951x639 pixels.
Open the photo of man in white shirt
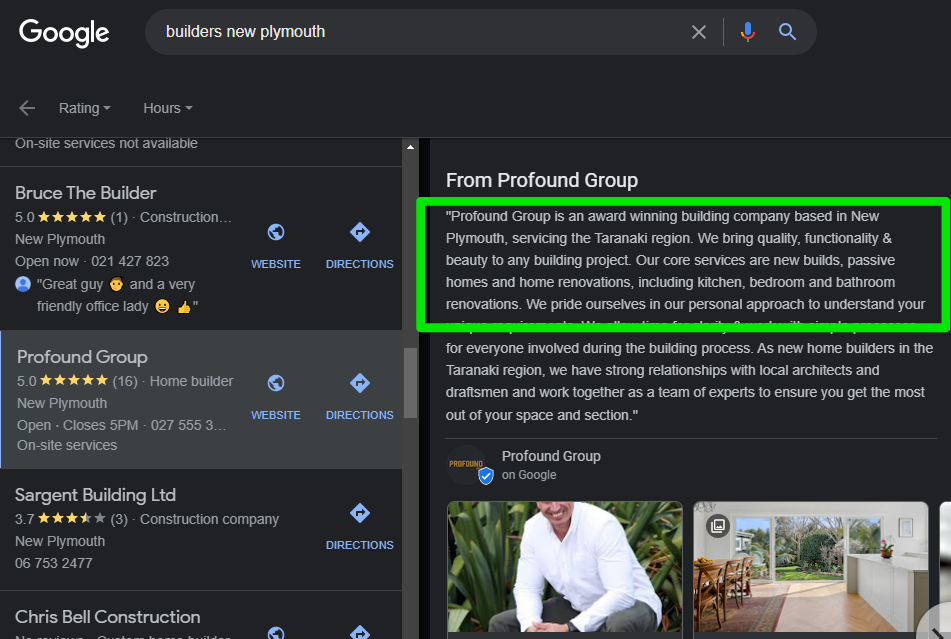pyautogui.click(x=565, y=567)
